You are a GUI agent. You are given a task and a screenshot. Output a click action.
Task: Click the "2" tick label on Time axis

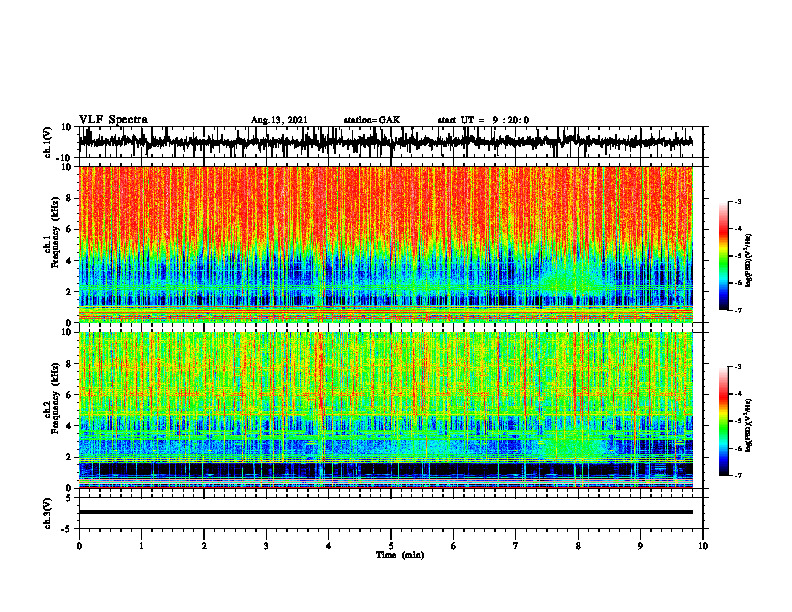click(x=204, y=546)
